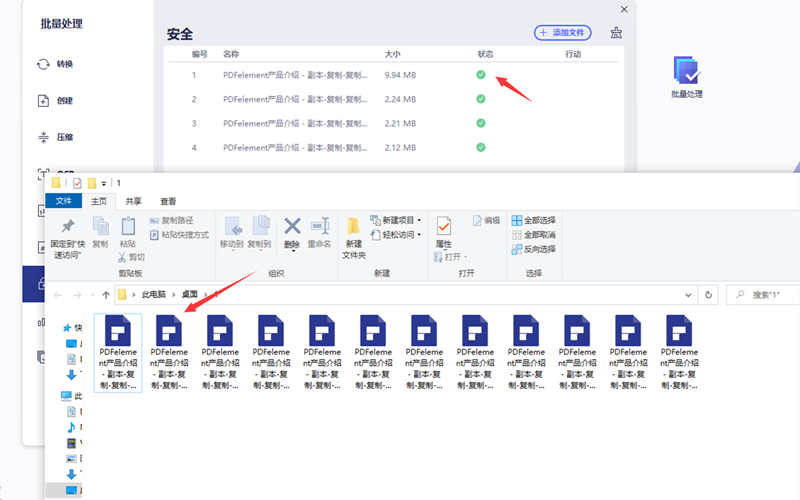Click 剪切 (Cut) scissors icon
Image resolution: width=800 pixels, height=500 pixels.
point(132,257)
